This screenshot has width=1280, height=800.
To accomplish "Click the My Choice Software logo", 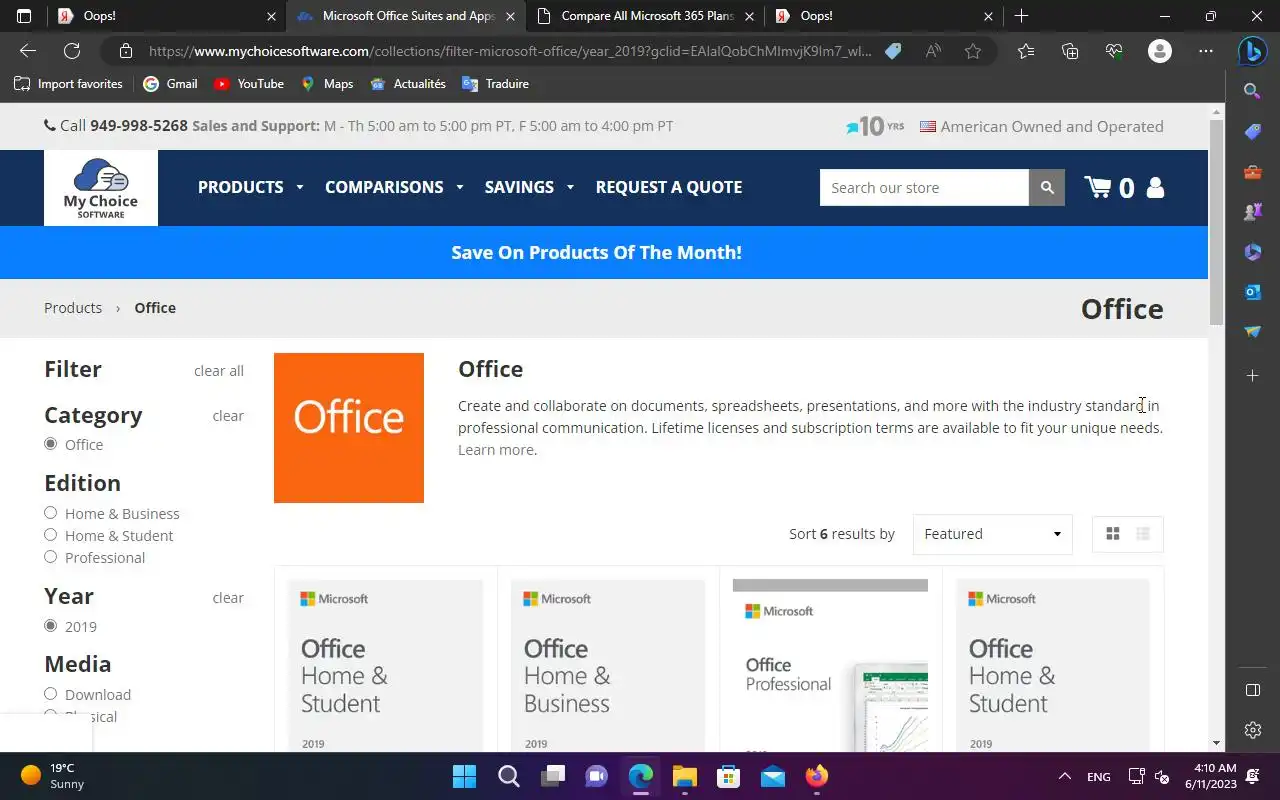I will tap(101, 188).
